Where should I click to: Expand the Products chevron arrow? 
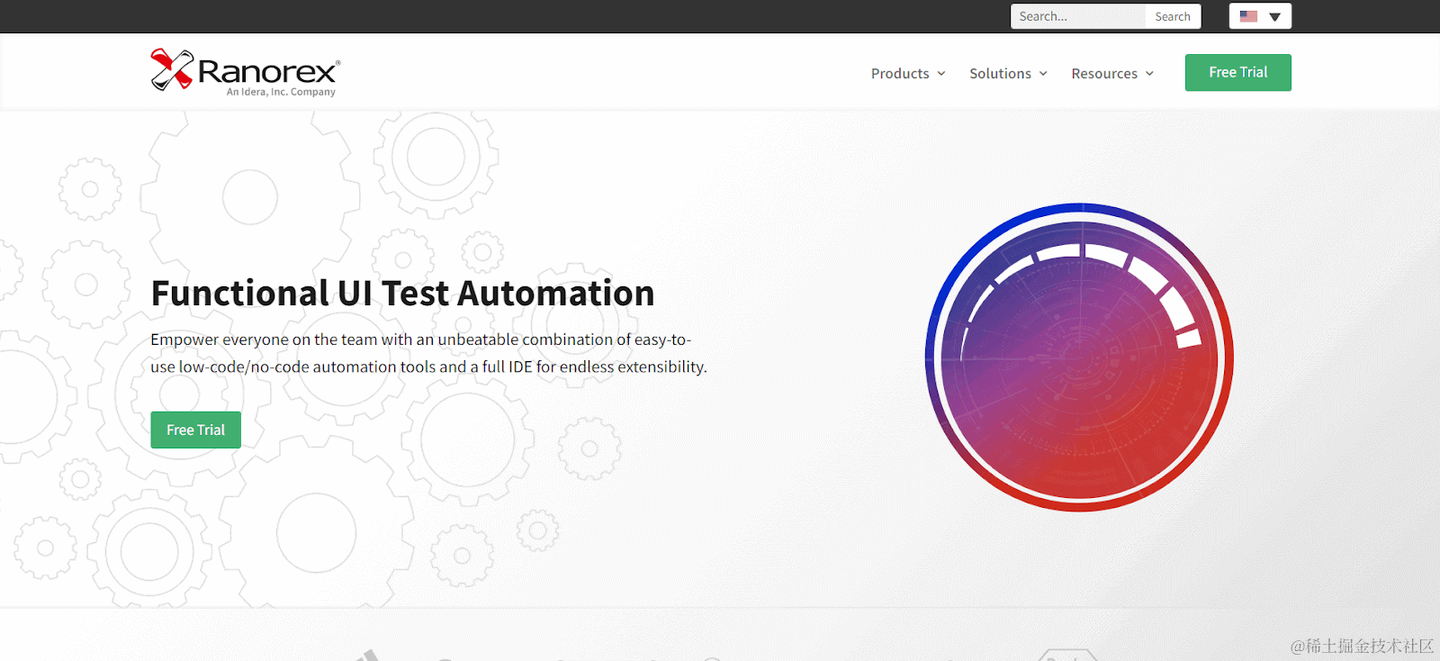[x=941, y=74]
